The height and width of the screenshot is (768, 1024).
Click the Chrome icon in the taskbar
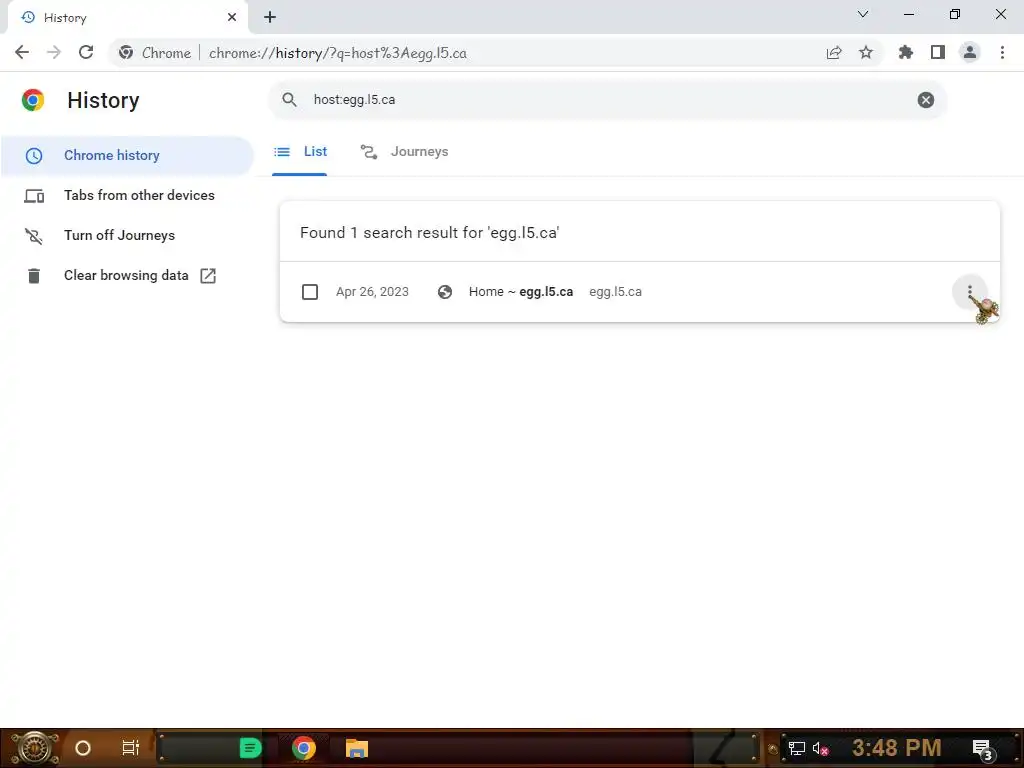click(x=304, y=748)
